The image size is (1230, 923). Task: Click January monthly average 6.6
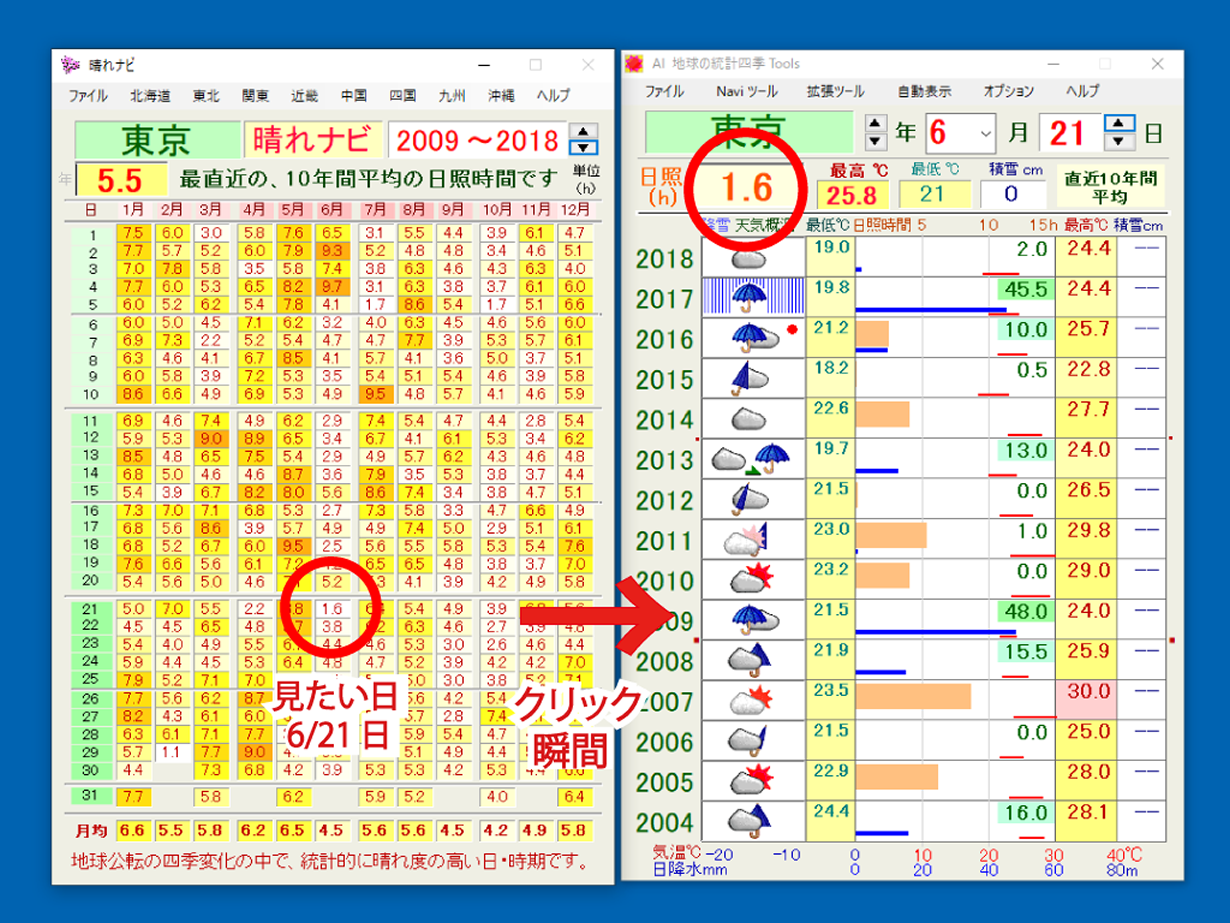tap(132, 829)
